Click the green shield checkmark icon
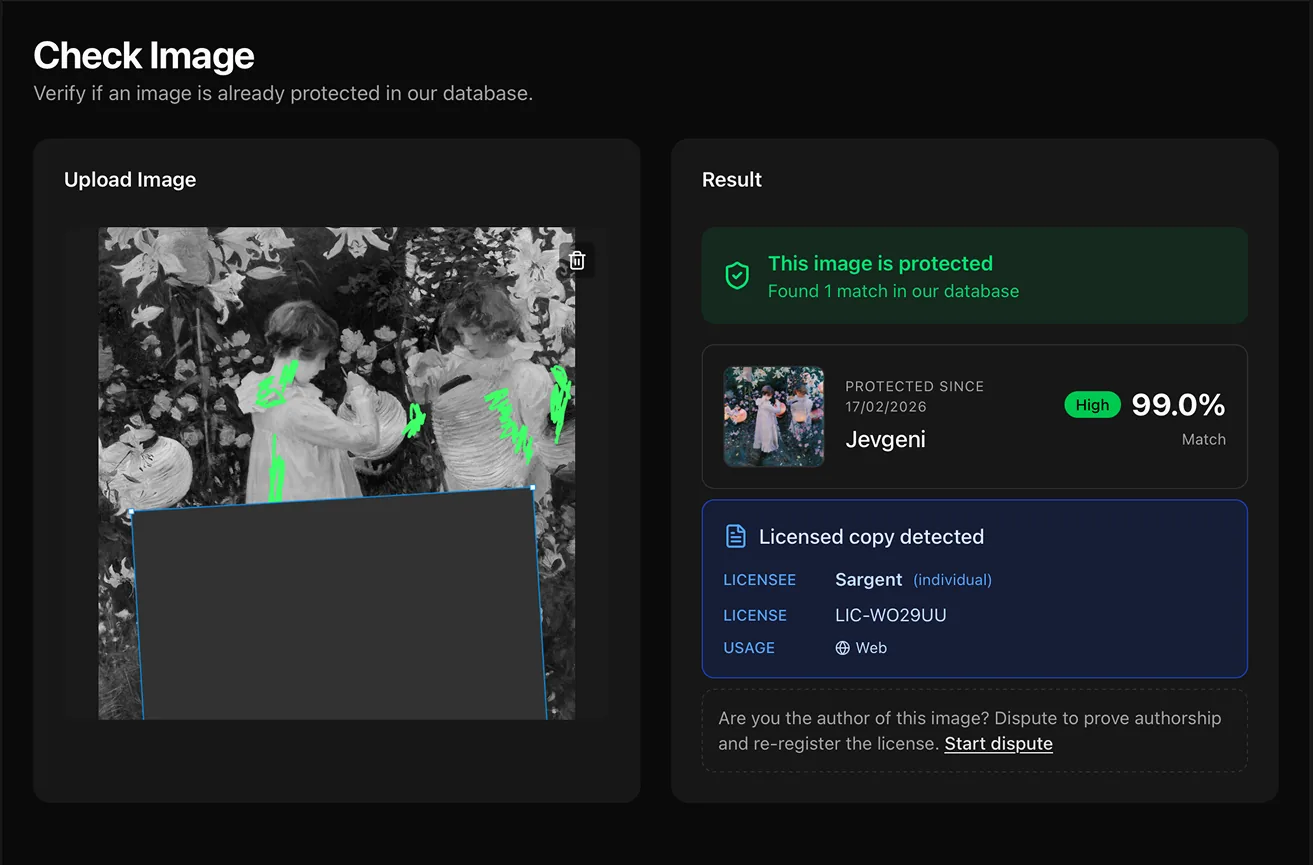The image size is (1313, 865). [x=737, y=276]
